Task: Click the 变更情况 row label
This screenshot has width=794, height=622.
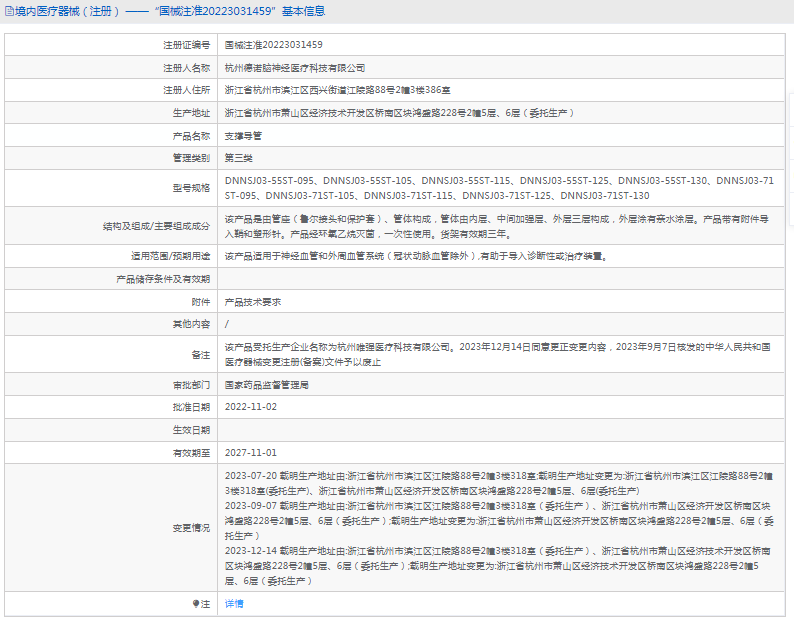Action: (191, 528)
